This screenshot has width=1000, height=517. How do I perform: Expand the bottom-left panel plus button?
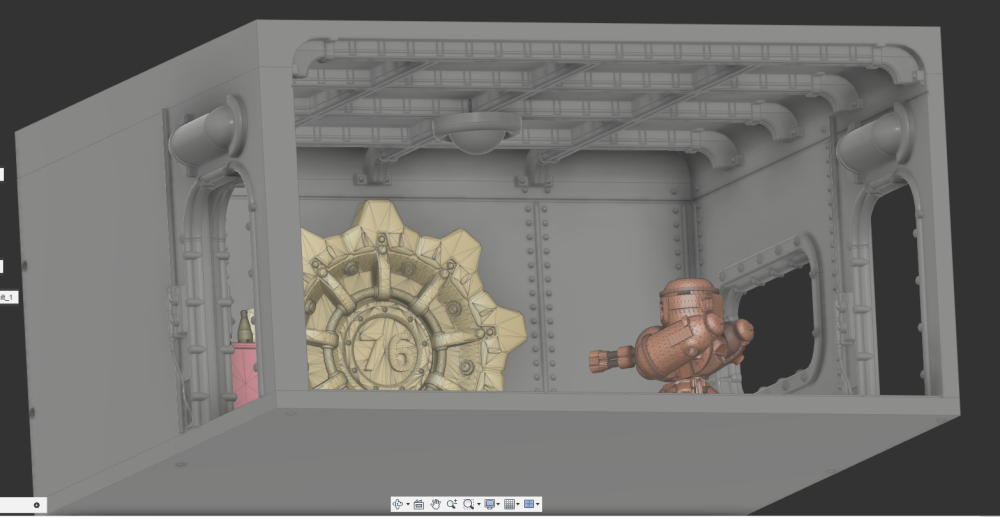pos(36,505)
